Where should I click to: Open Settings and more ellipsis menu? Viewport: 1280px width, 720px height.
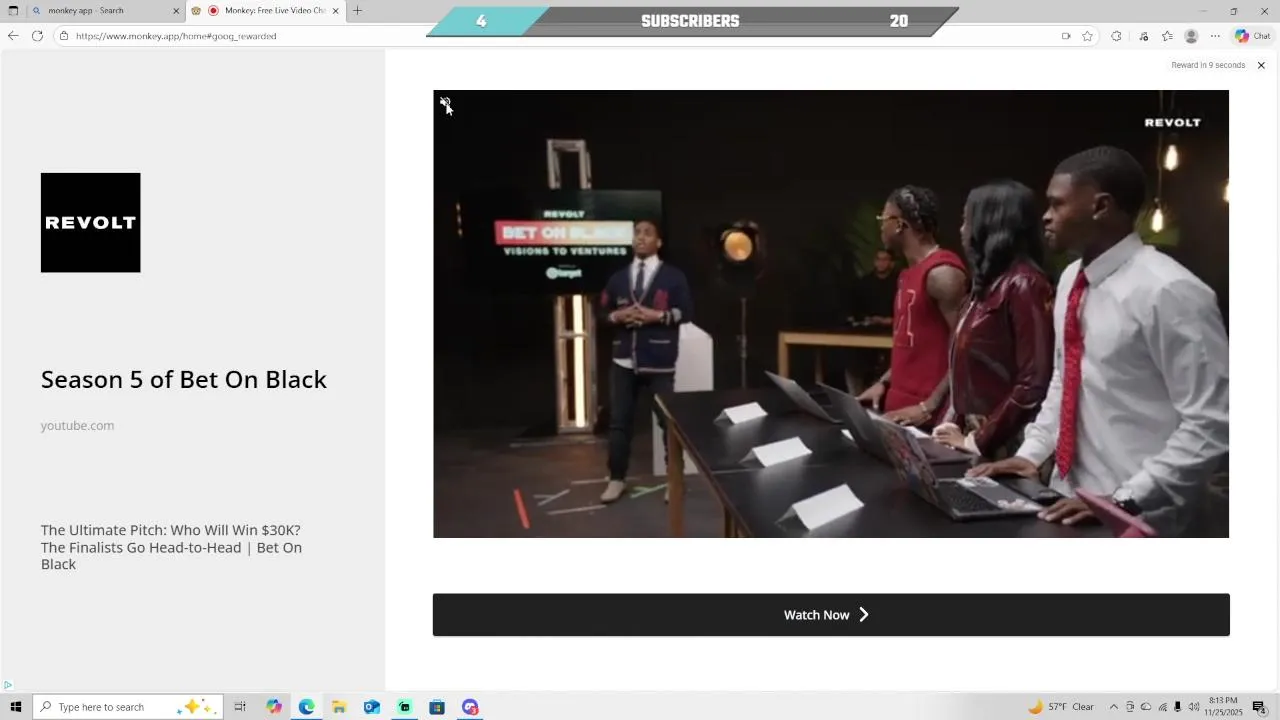[1215, 36]
